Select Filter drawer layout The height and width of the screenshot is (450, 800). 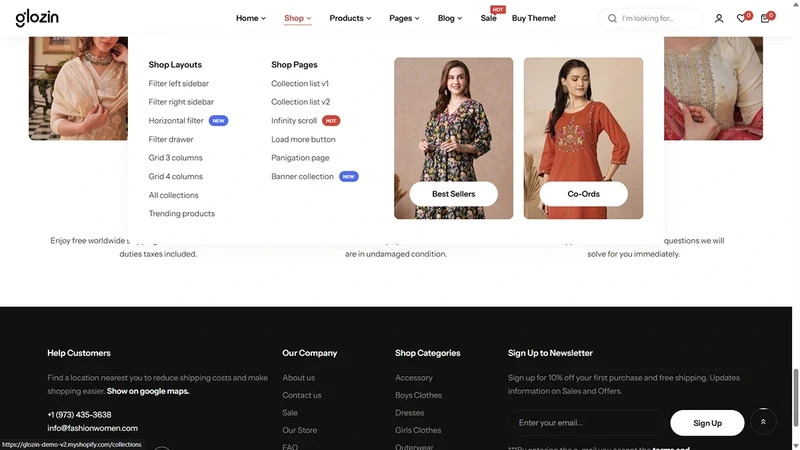(x=171, y=139)
